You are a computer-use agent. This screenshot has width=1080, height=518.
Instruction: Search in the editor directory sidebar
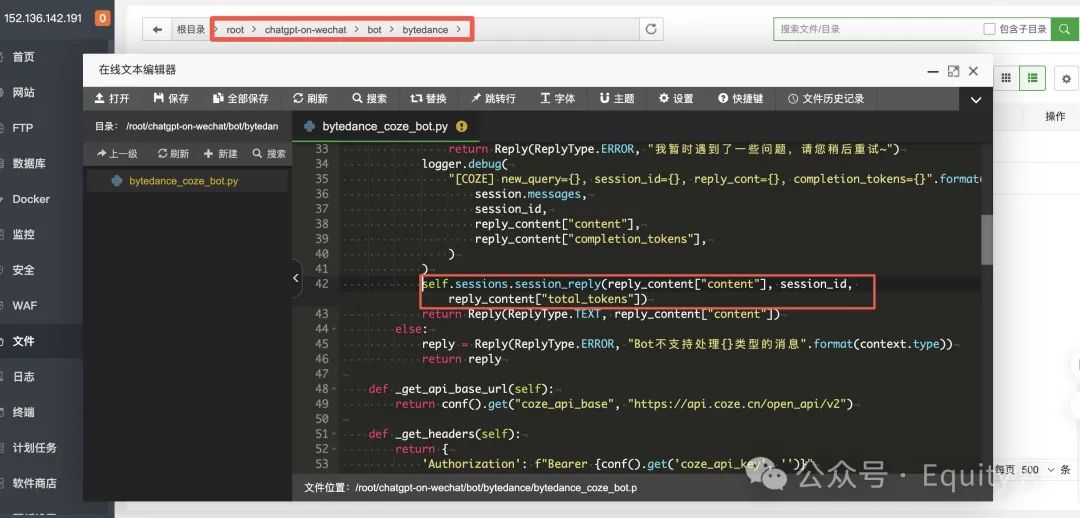269,154
